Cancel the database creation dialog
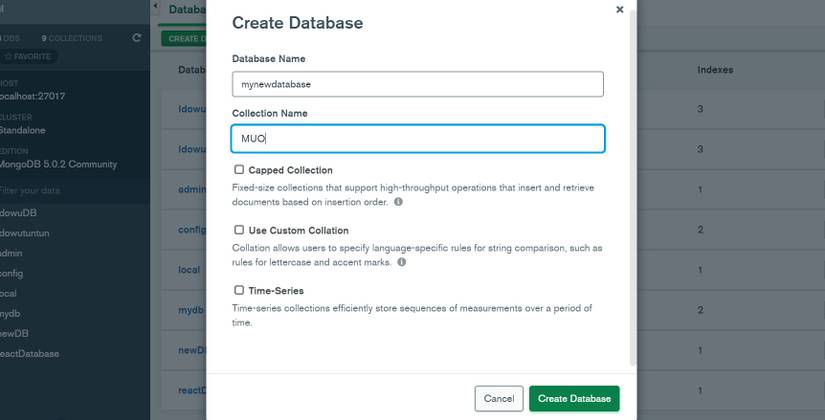825x420 pixels. coord(499,399)
